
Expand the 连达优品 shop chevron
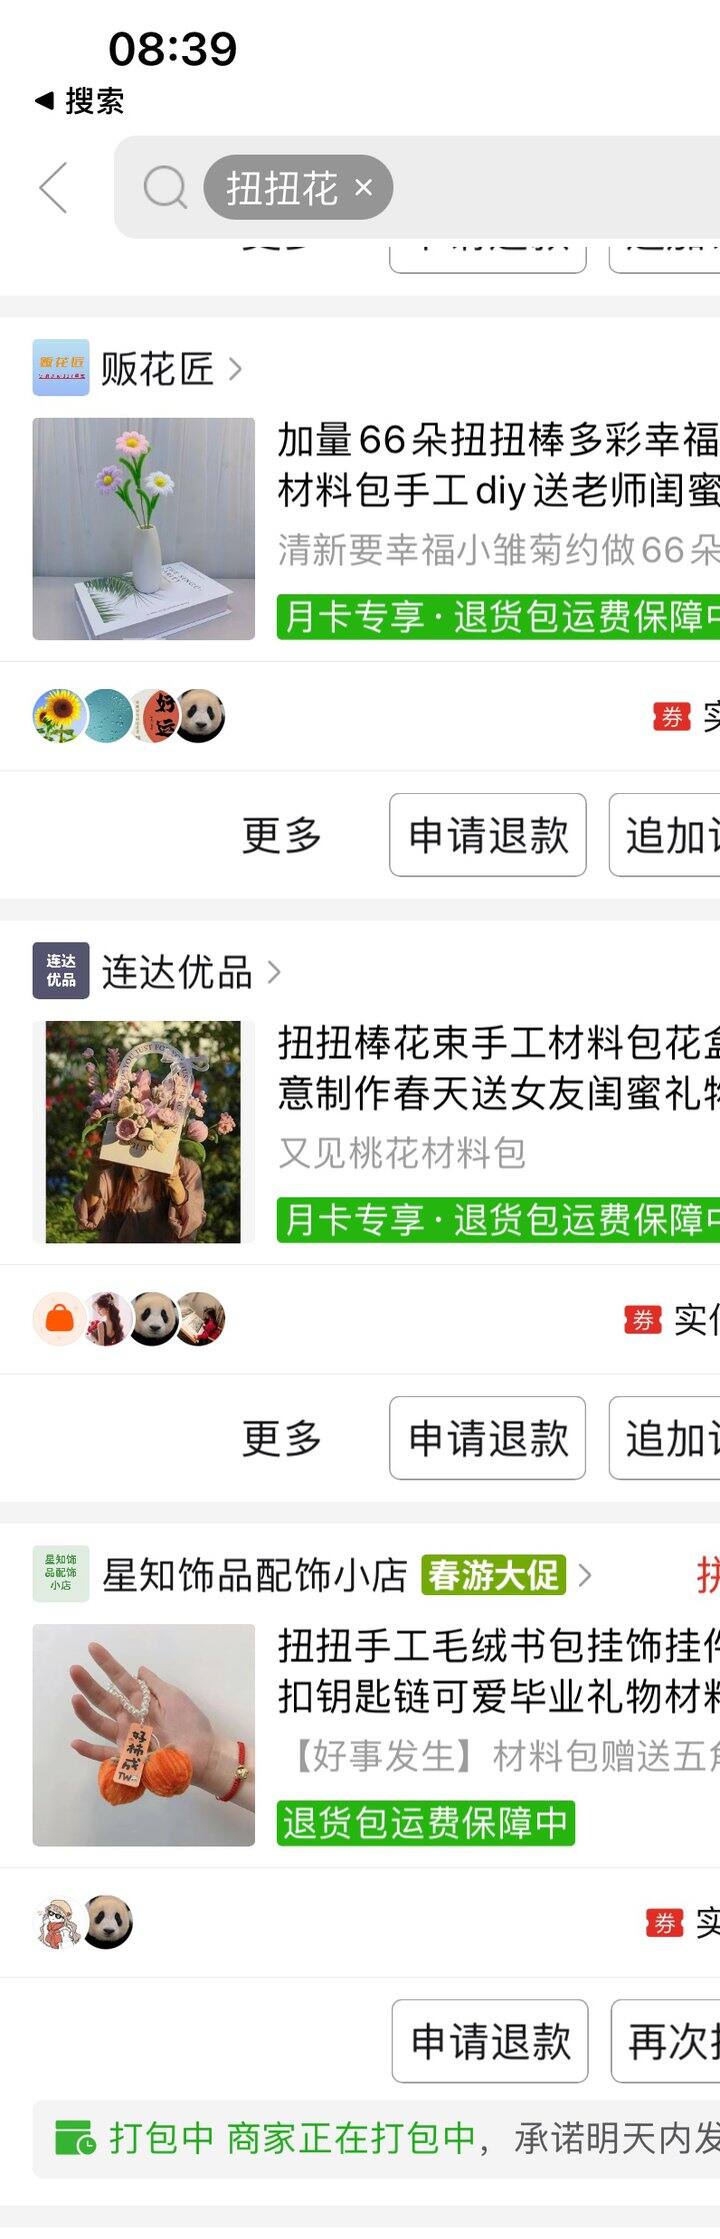274,972
